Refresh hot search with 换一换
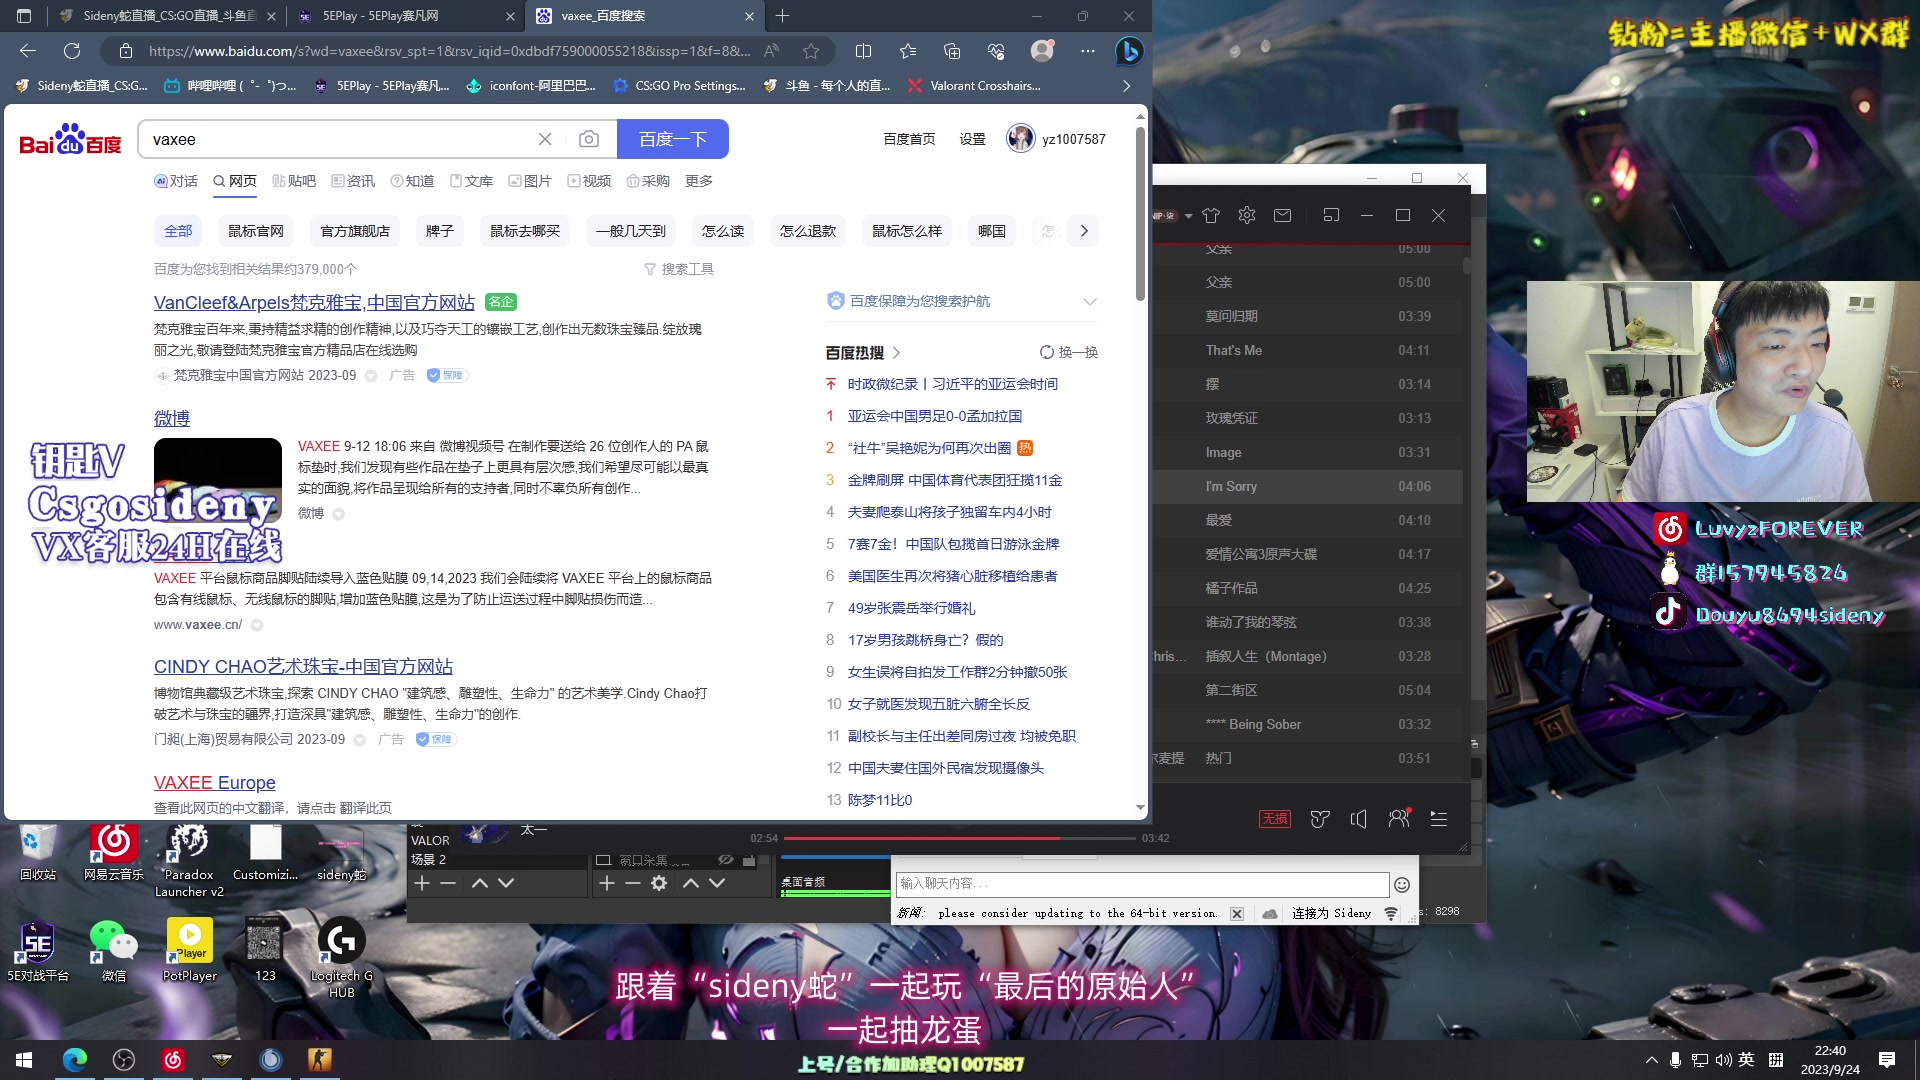 [x=1069, y=352]
